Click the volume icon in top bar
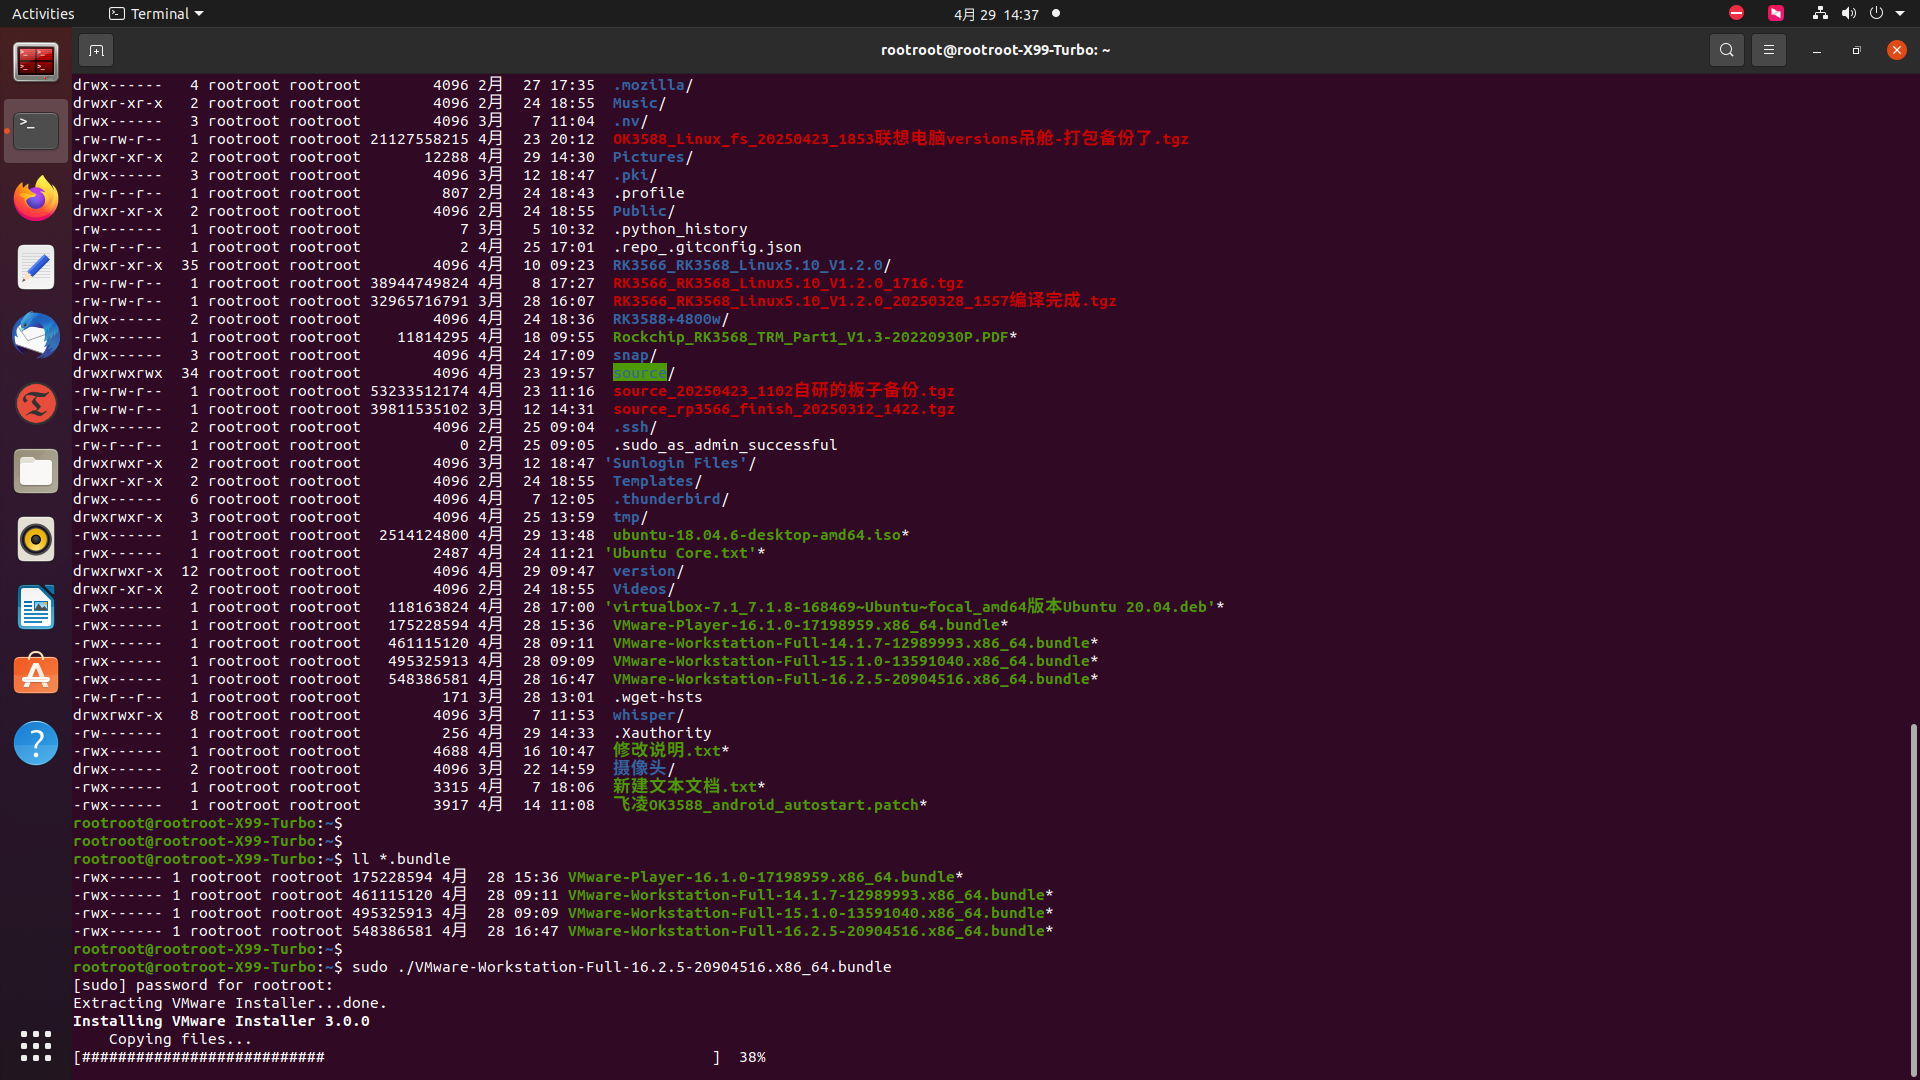This screenshot has height=1080, width=1920. (x=1848, y=14)
